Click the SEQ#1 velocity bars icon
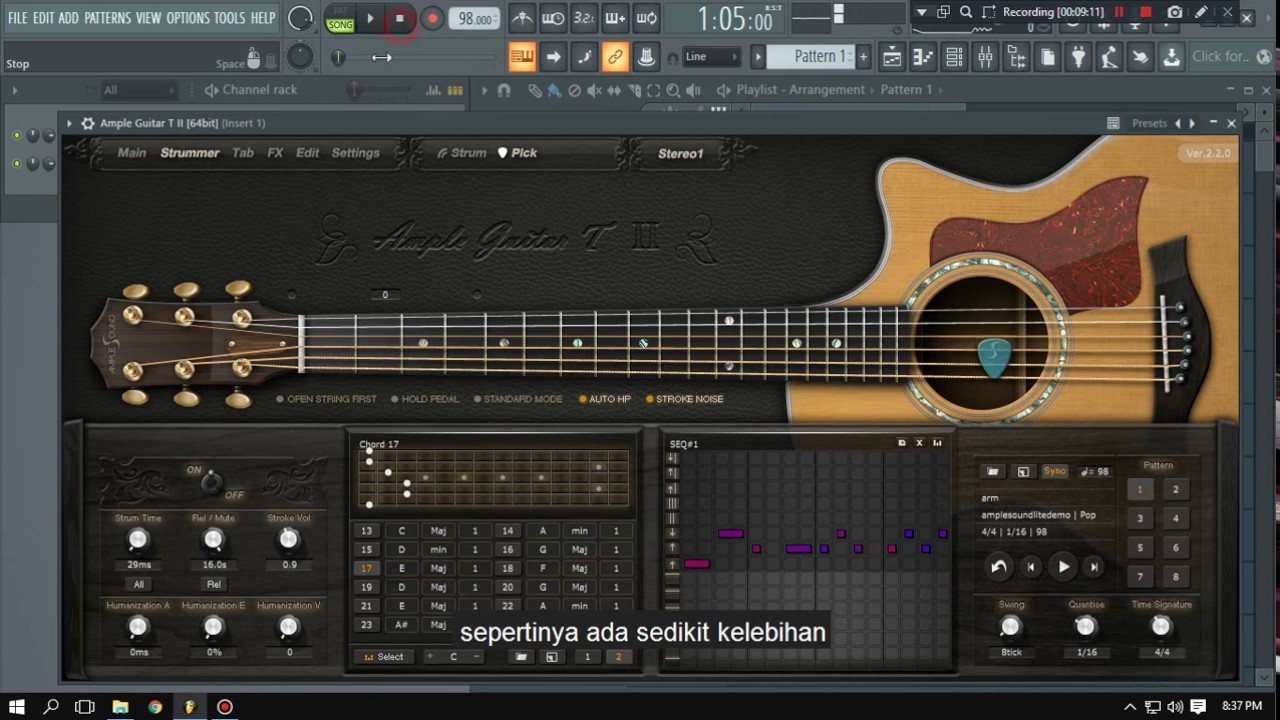 [x=937, y=443]
